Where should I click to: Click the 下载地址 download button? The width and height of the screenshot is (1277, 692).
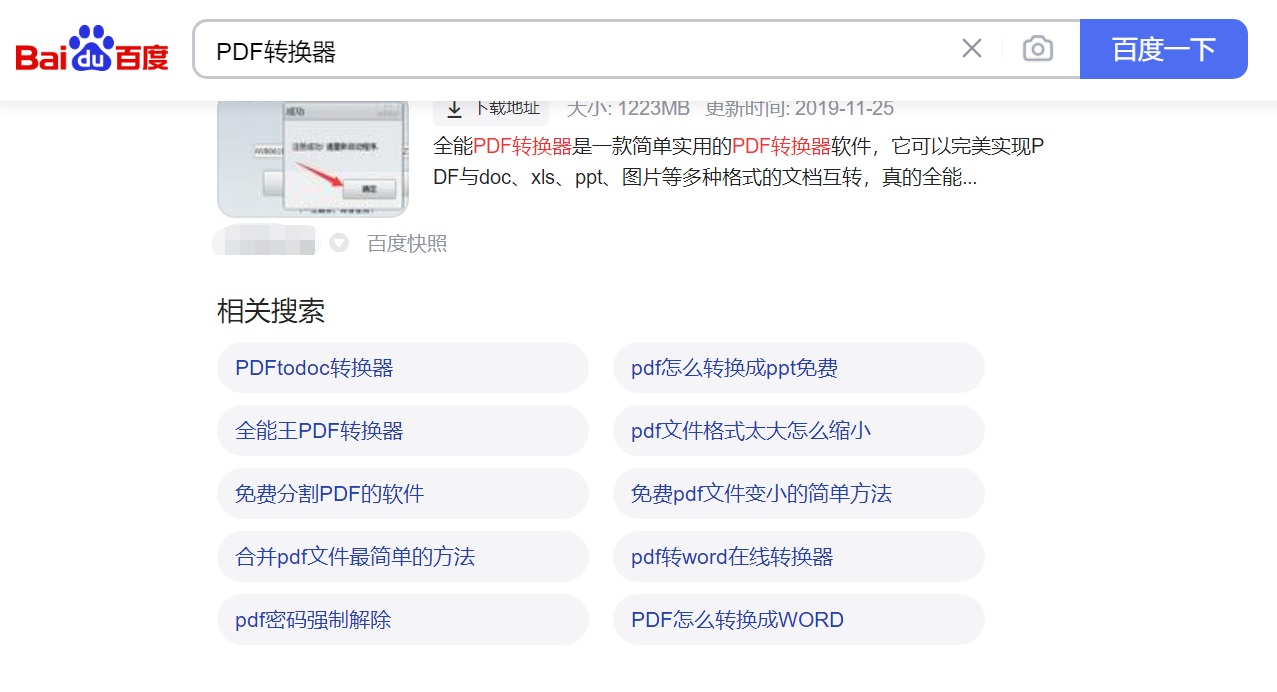coord(491,108)
